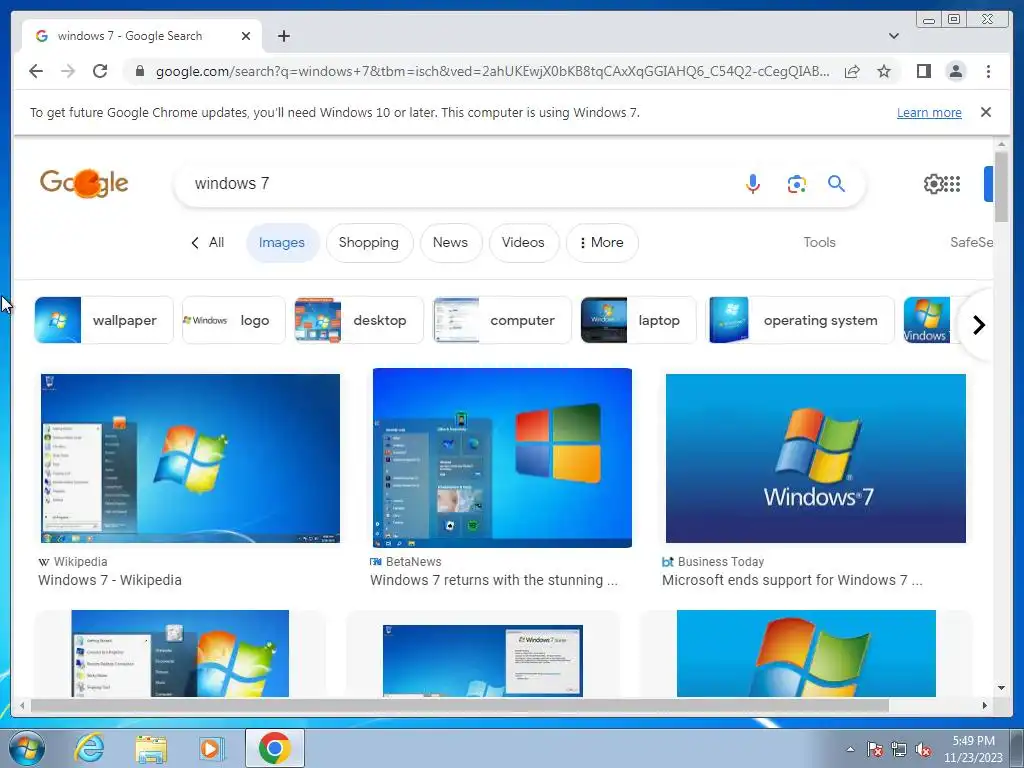Filter images by computer chip
Image resolution: width=1024 pixels, height=768 pixels.
pos(502,320)
